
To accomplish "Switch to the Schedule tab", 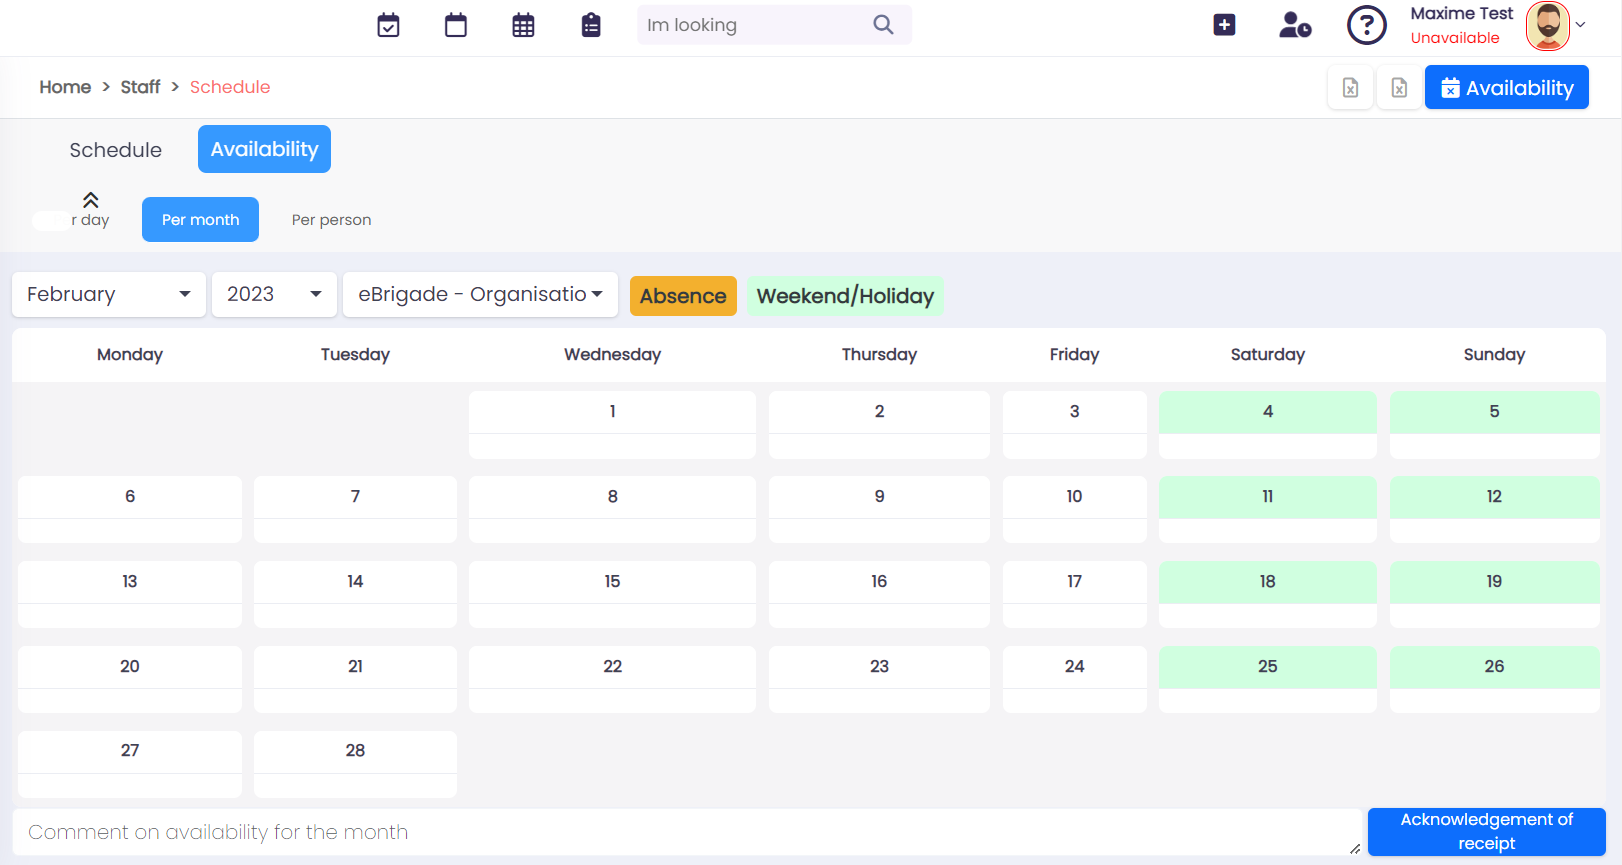I will pos(115,150).
